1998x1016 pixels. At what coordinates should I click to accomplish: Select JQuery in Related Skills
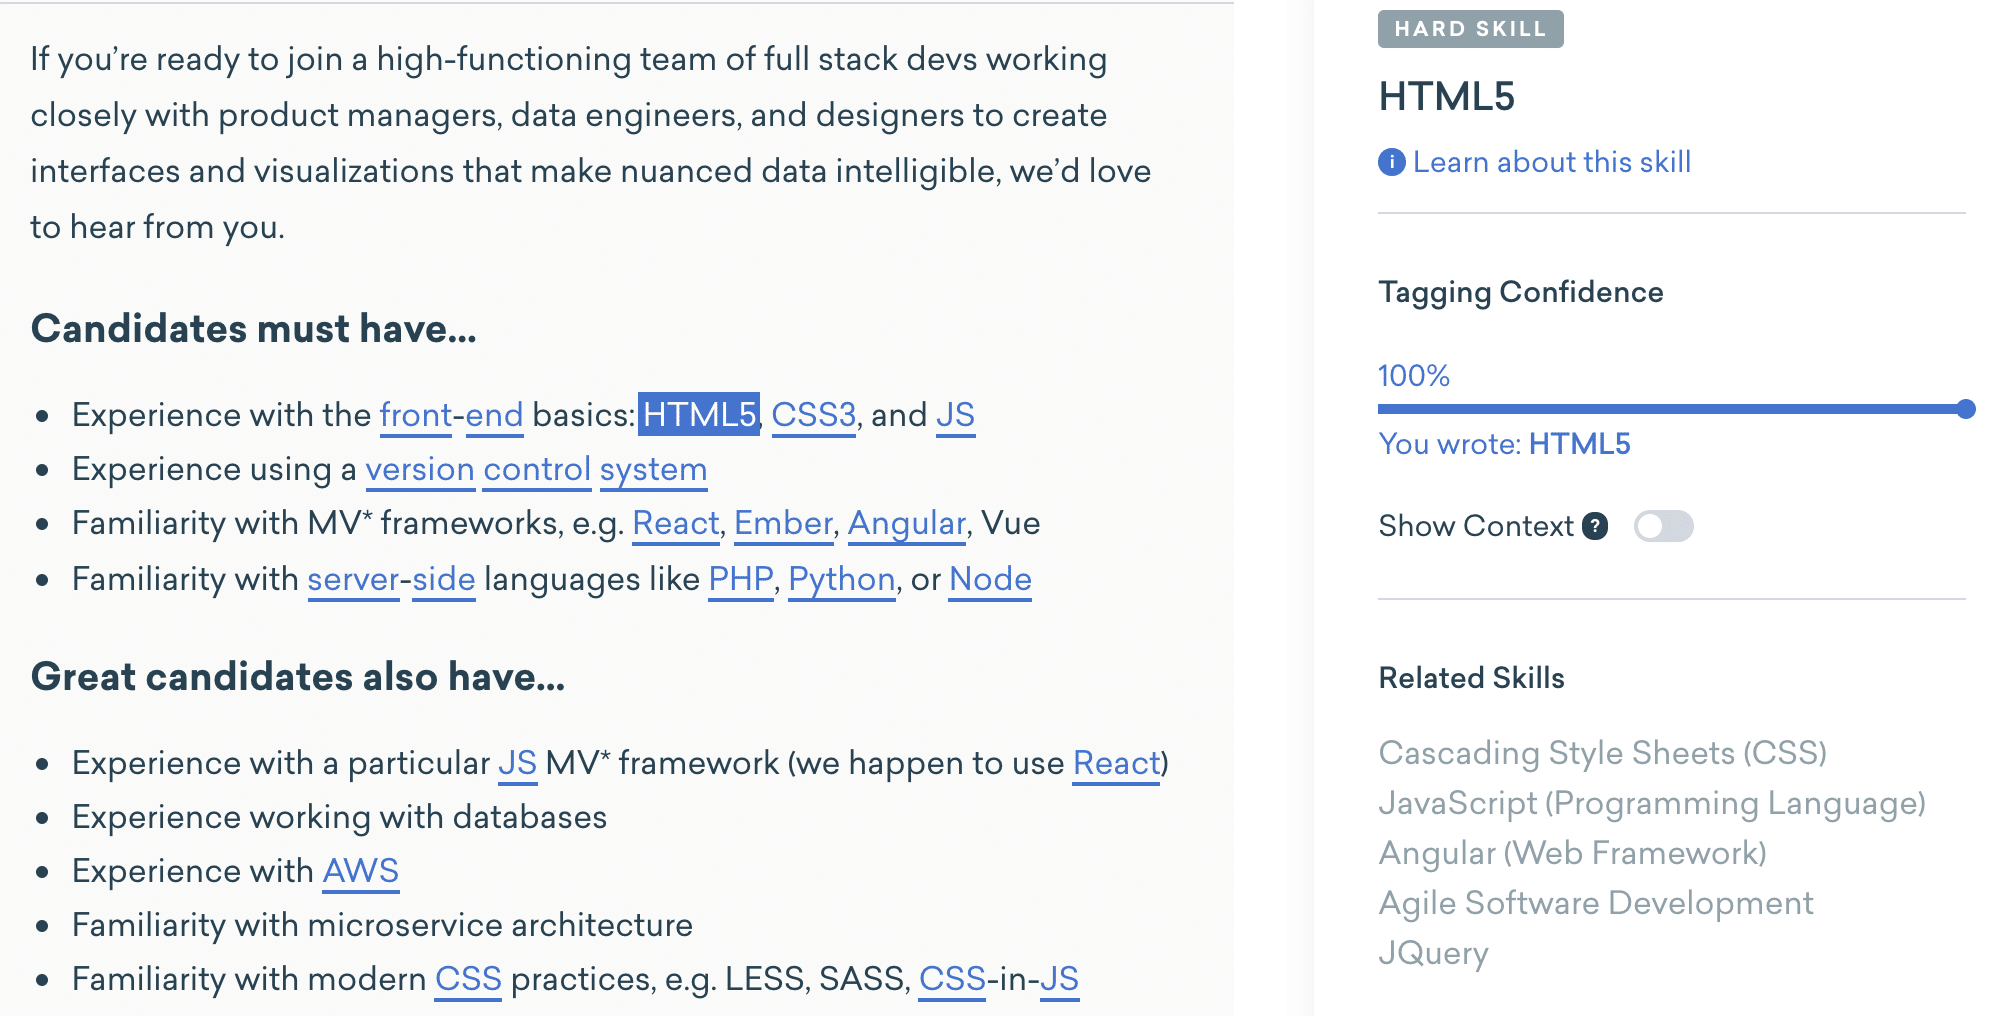[1433, 953]
